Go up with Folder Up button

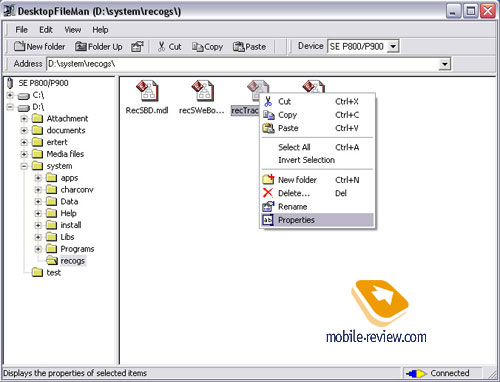pos(99,47)
